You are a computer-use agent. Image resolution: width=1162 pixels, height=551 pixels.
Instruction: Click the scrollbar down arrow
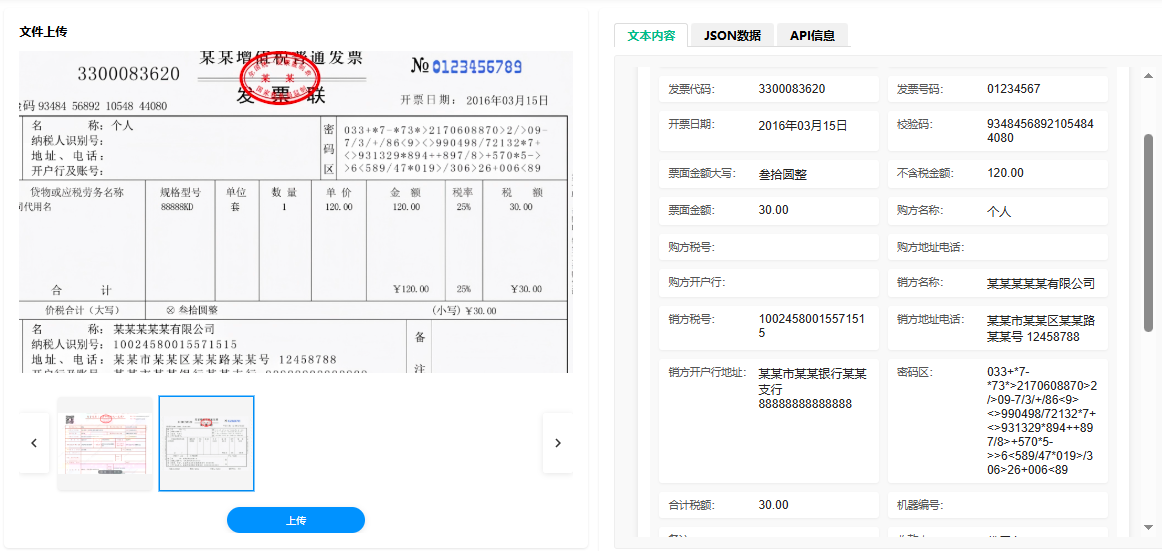[x=1149, y=527]
